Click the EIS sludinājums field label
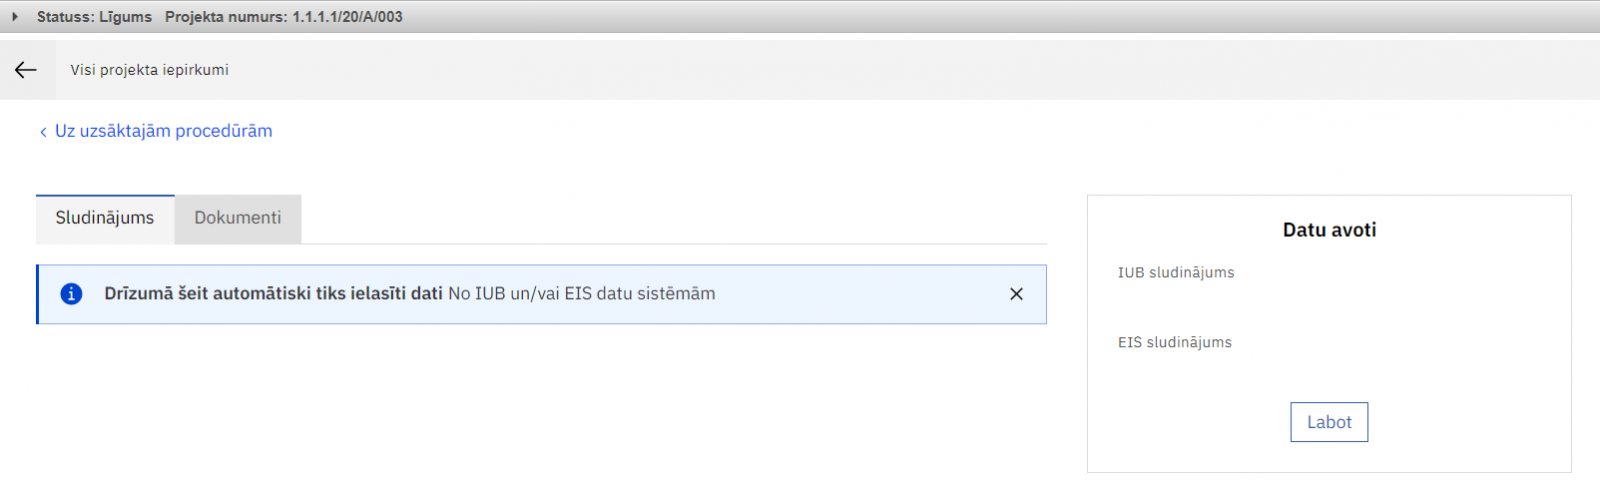Image resolution: width=1600 pixels, height=486 pixels. [1175, 342]
